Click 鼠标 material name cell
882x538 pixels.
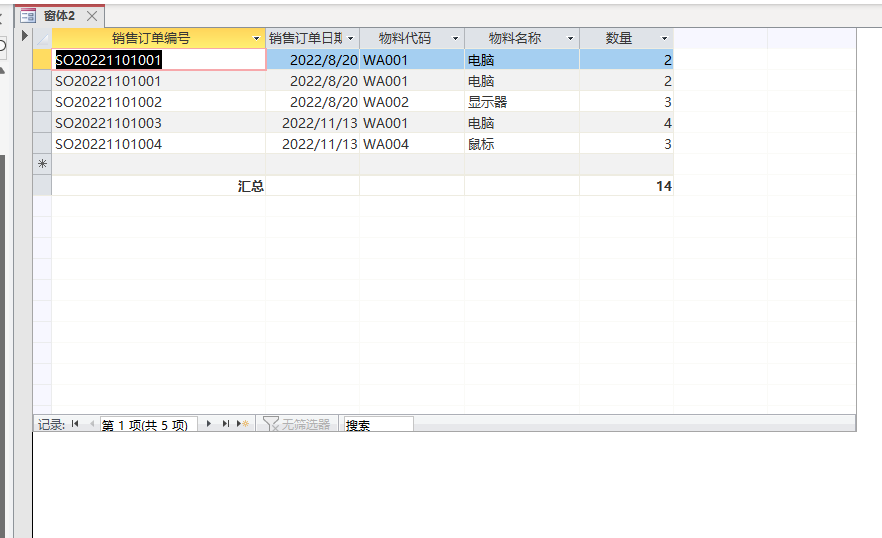[x=522, y=144]
